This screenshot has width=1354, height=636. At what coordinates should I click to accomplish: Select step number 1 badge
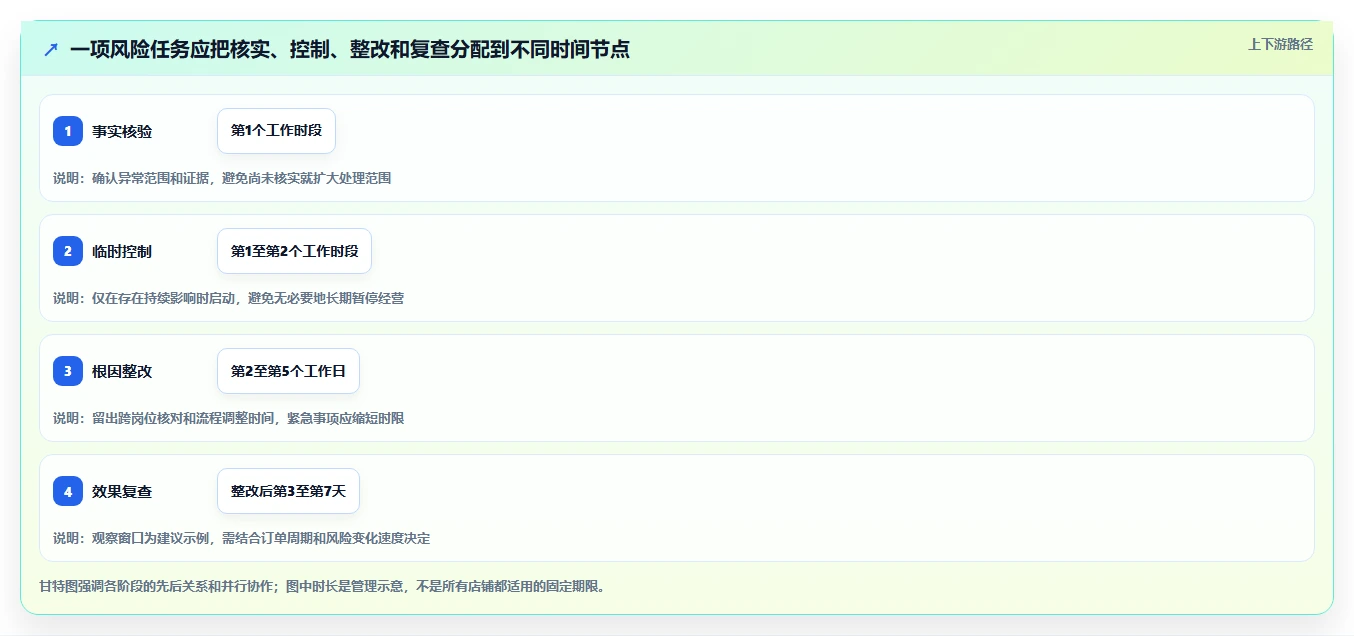[x=68, y=131]
